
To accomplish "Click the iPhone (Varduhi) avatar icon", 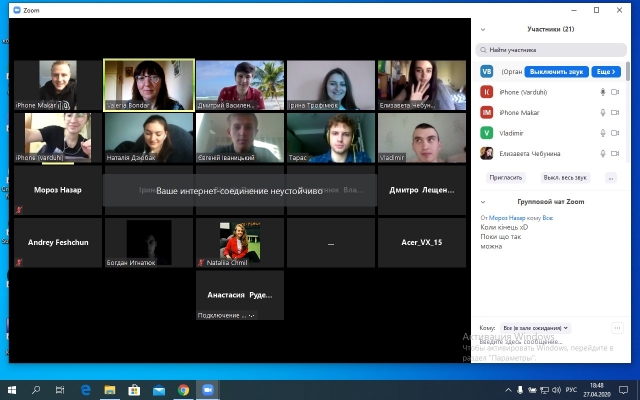I will point(487,92).
